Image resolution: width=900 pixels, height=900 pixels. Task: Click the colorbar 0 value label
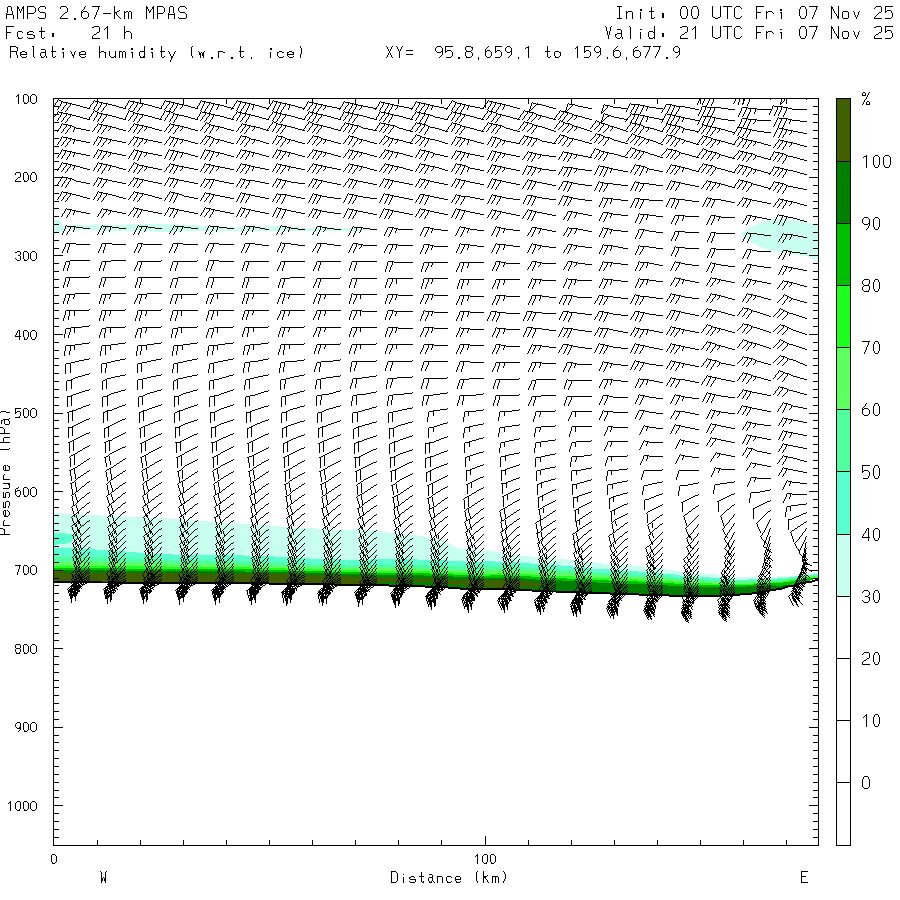[x=866, y=782]
